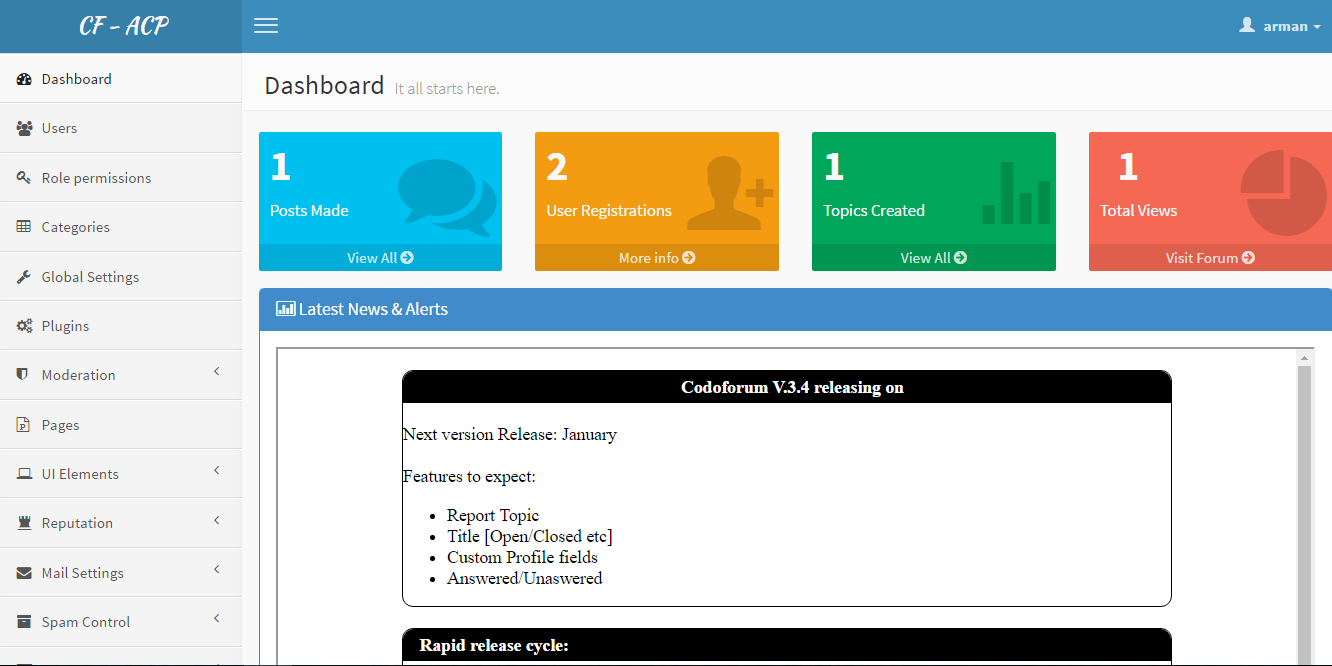
Task: Click the add-user icon on User Registrations card
Action: 731,193
